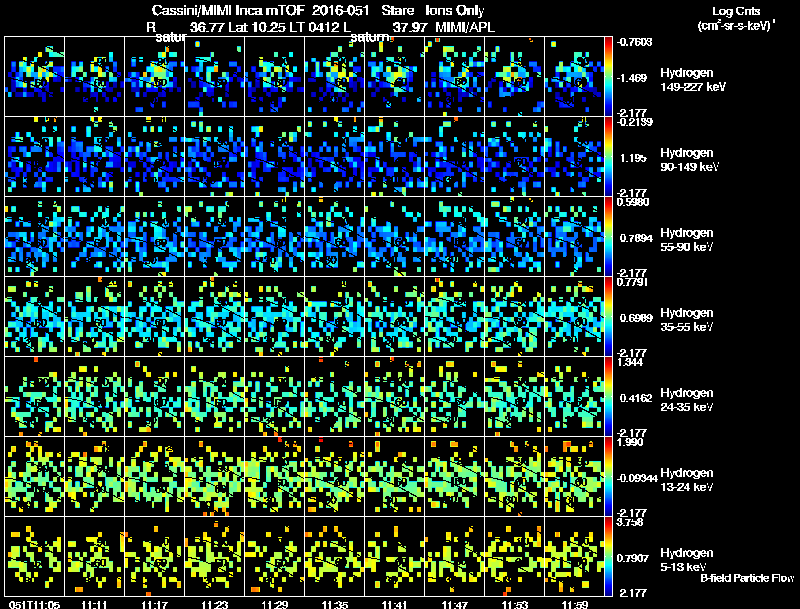Click the Cassini/MIMI Inca mTOF title text

coord(228,11)
